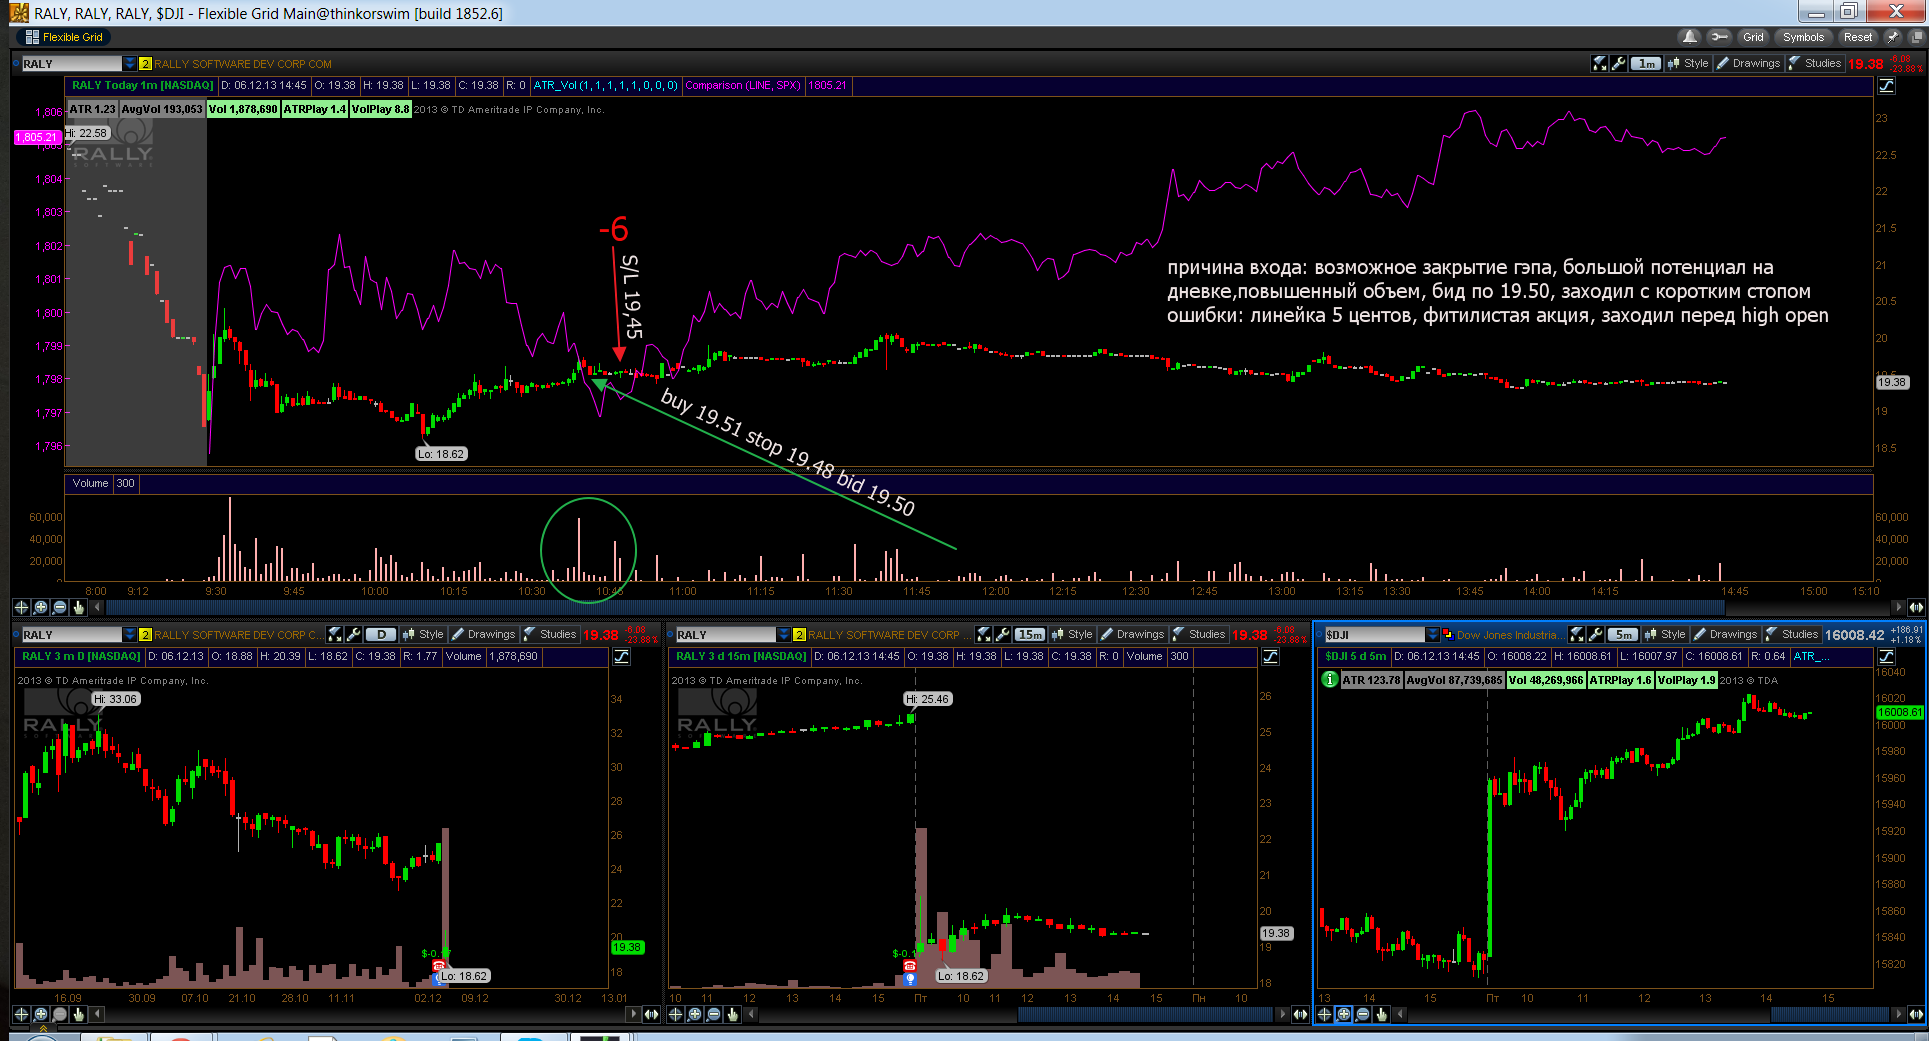The image size is (1929, 1041).
Task: Zoom in on the main 1m chart
Action: click(x=41, y=607)
